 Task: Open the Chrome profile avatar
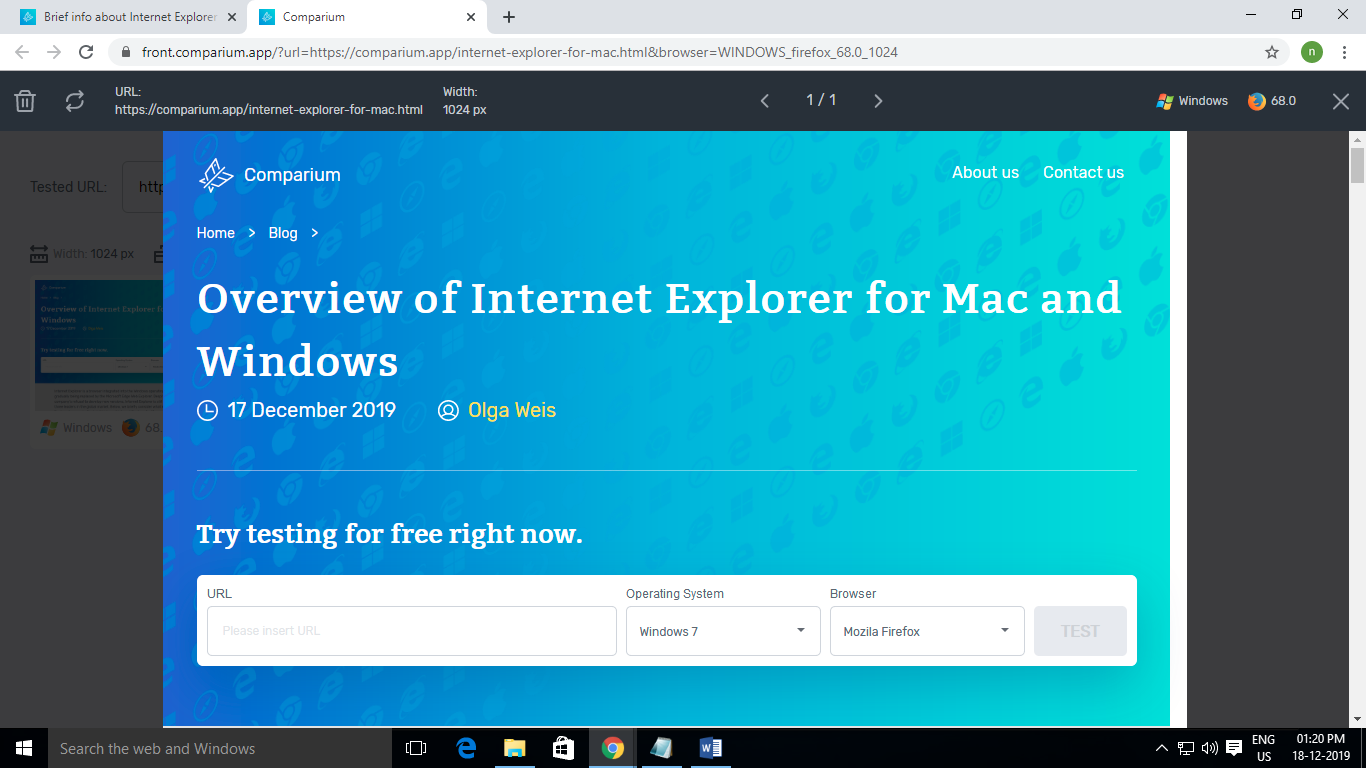click(1311, 52)
